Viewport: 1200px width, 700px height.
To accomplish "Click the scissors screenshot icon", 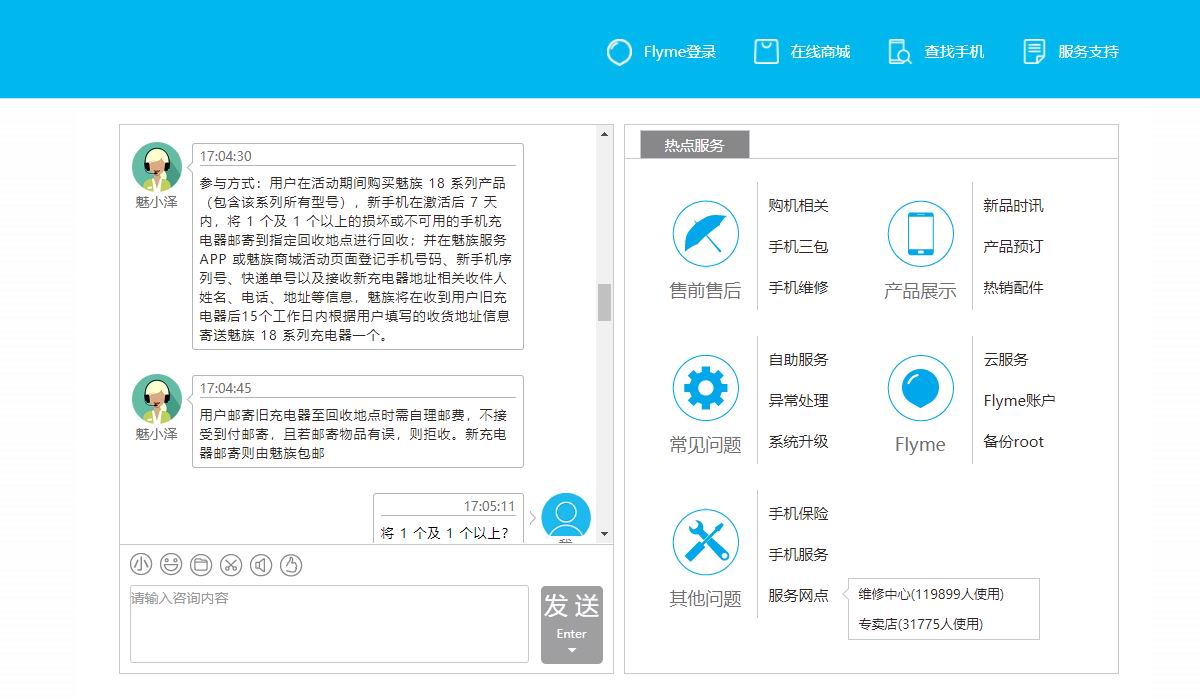I will click(231, 565).
